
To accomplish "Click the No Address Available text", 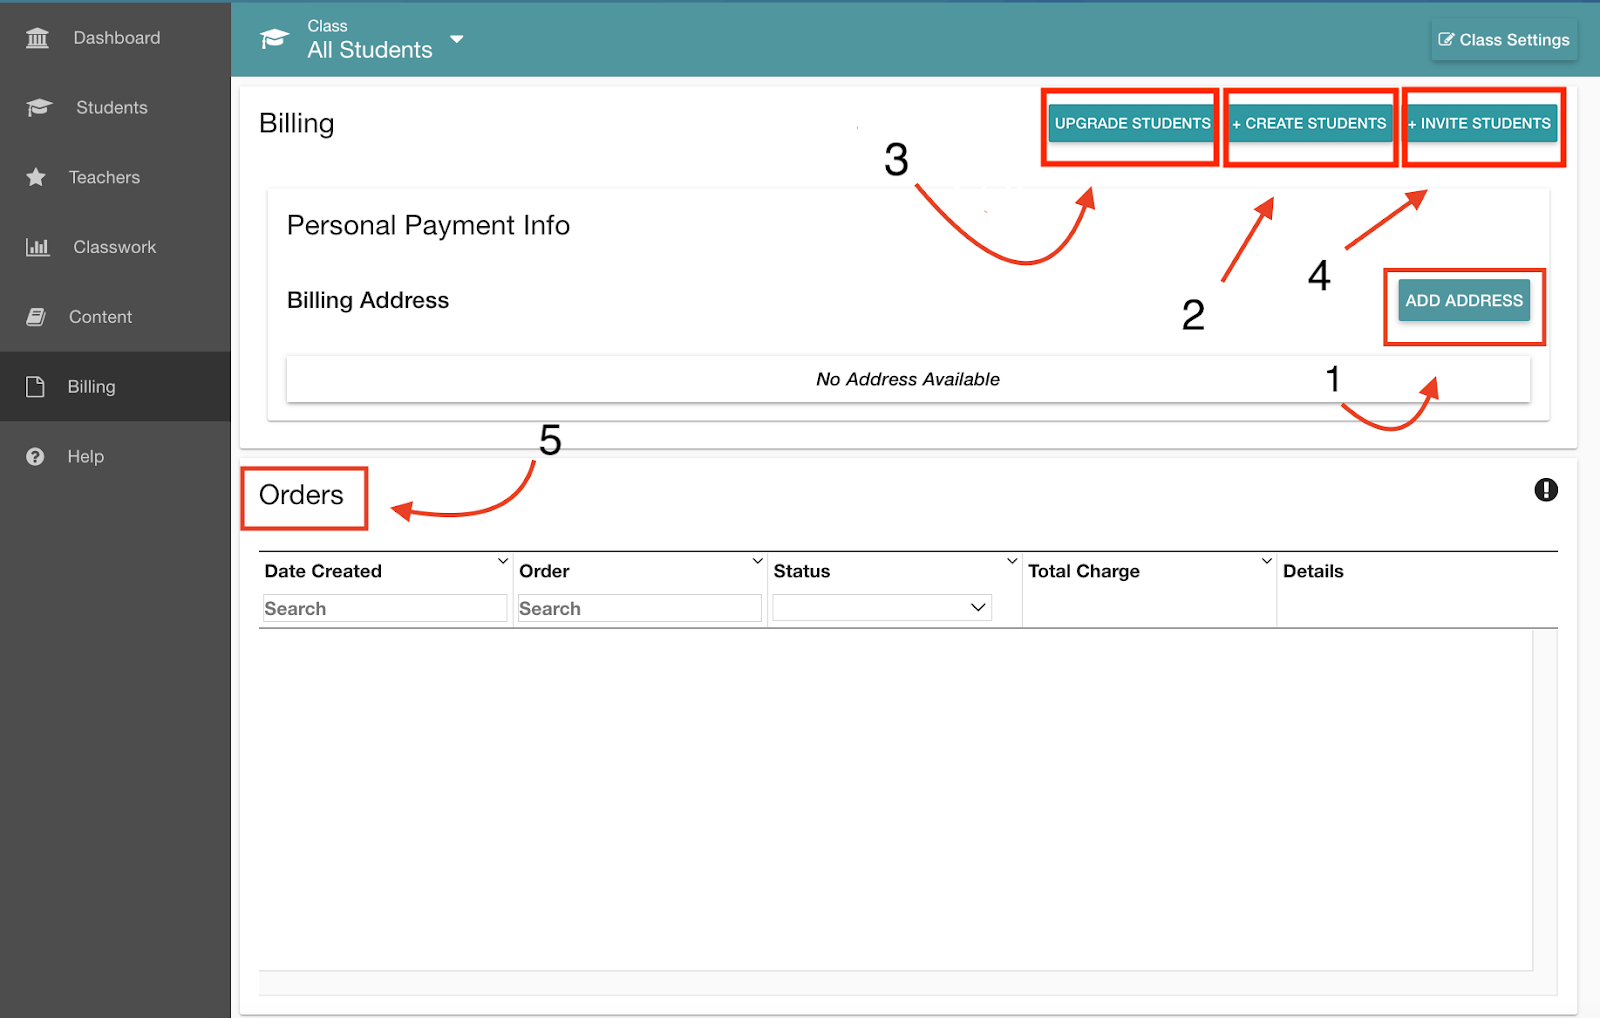I will (x=908, y=379).
